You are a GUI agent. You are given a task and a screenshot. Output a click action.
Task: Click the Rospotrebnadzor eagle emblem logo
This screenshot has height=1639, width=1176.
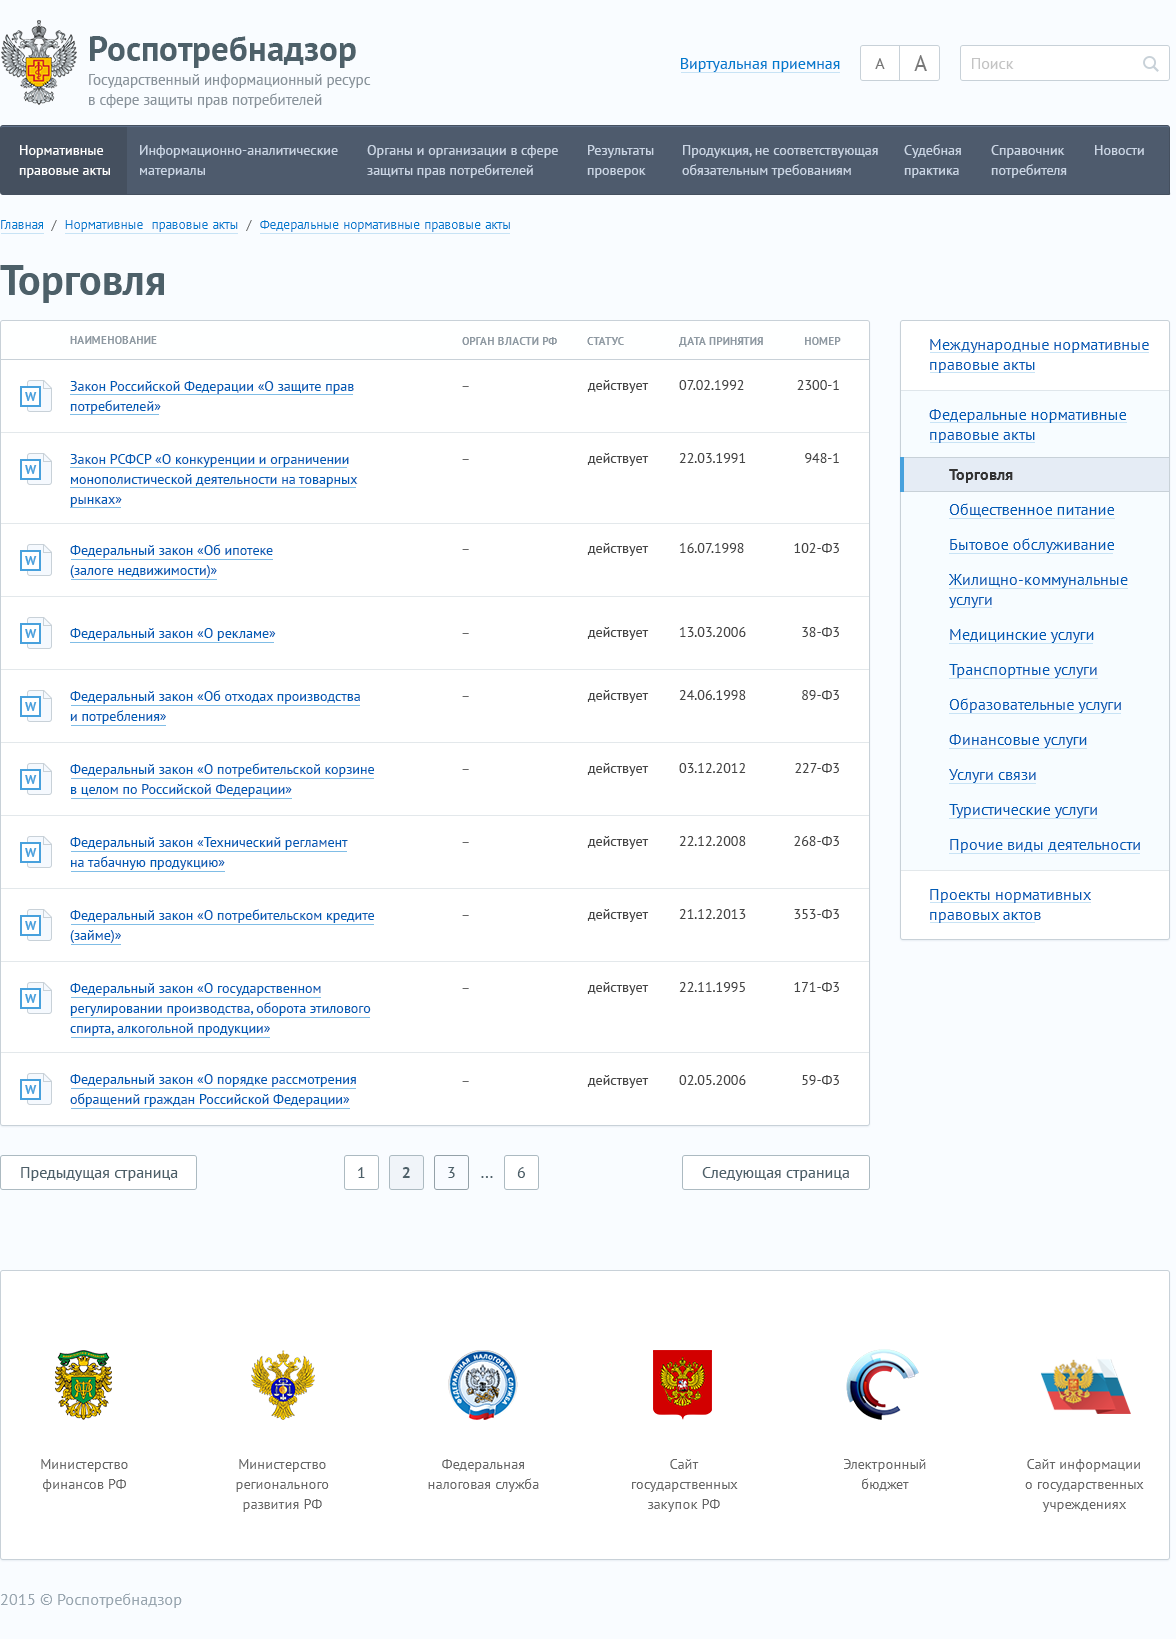[39, 64]
